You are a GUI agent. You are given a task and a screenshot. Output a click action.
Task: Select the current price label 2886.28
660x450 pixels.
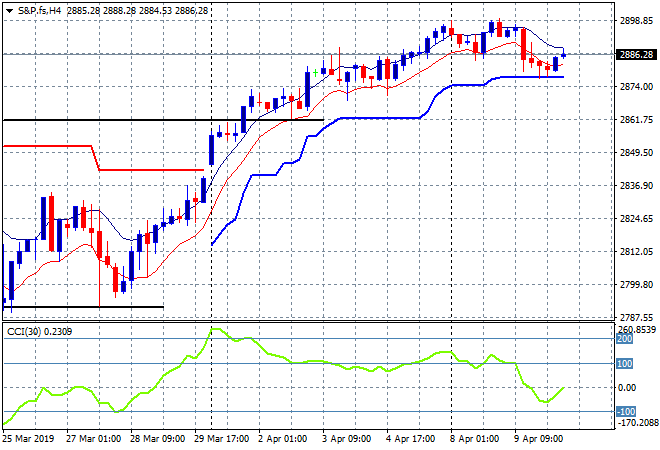tap(636, 55)
